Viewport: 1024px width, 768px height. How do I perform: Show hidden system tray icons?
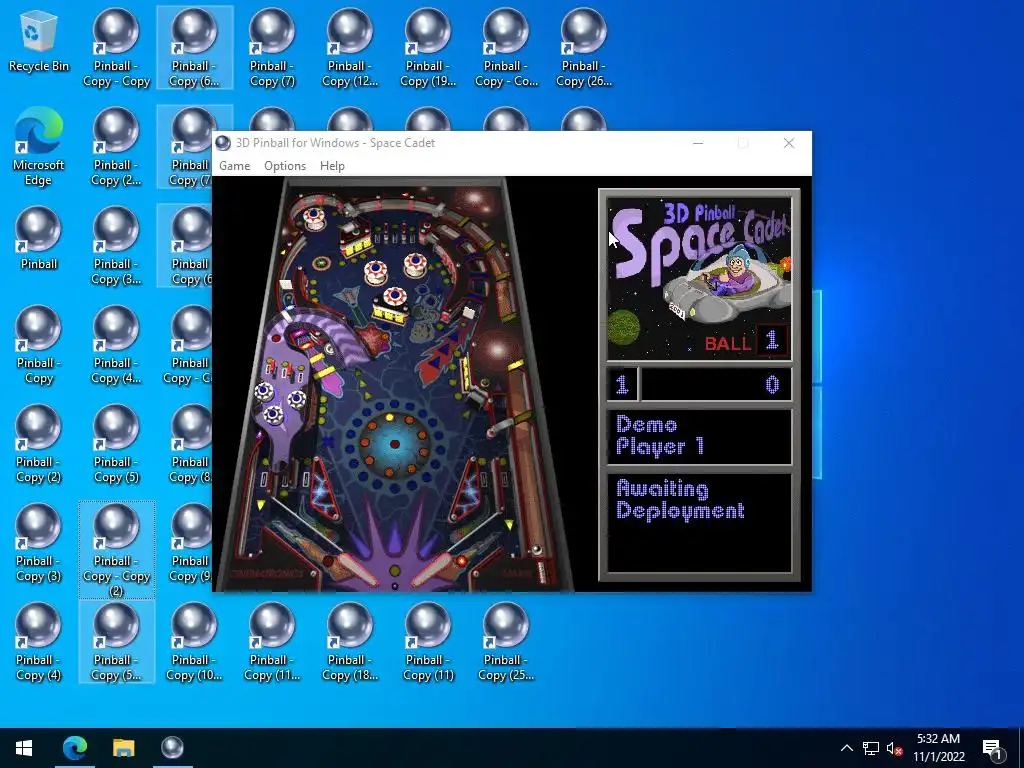[846, 748]
